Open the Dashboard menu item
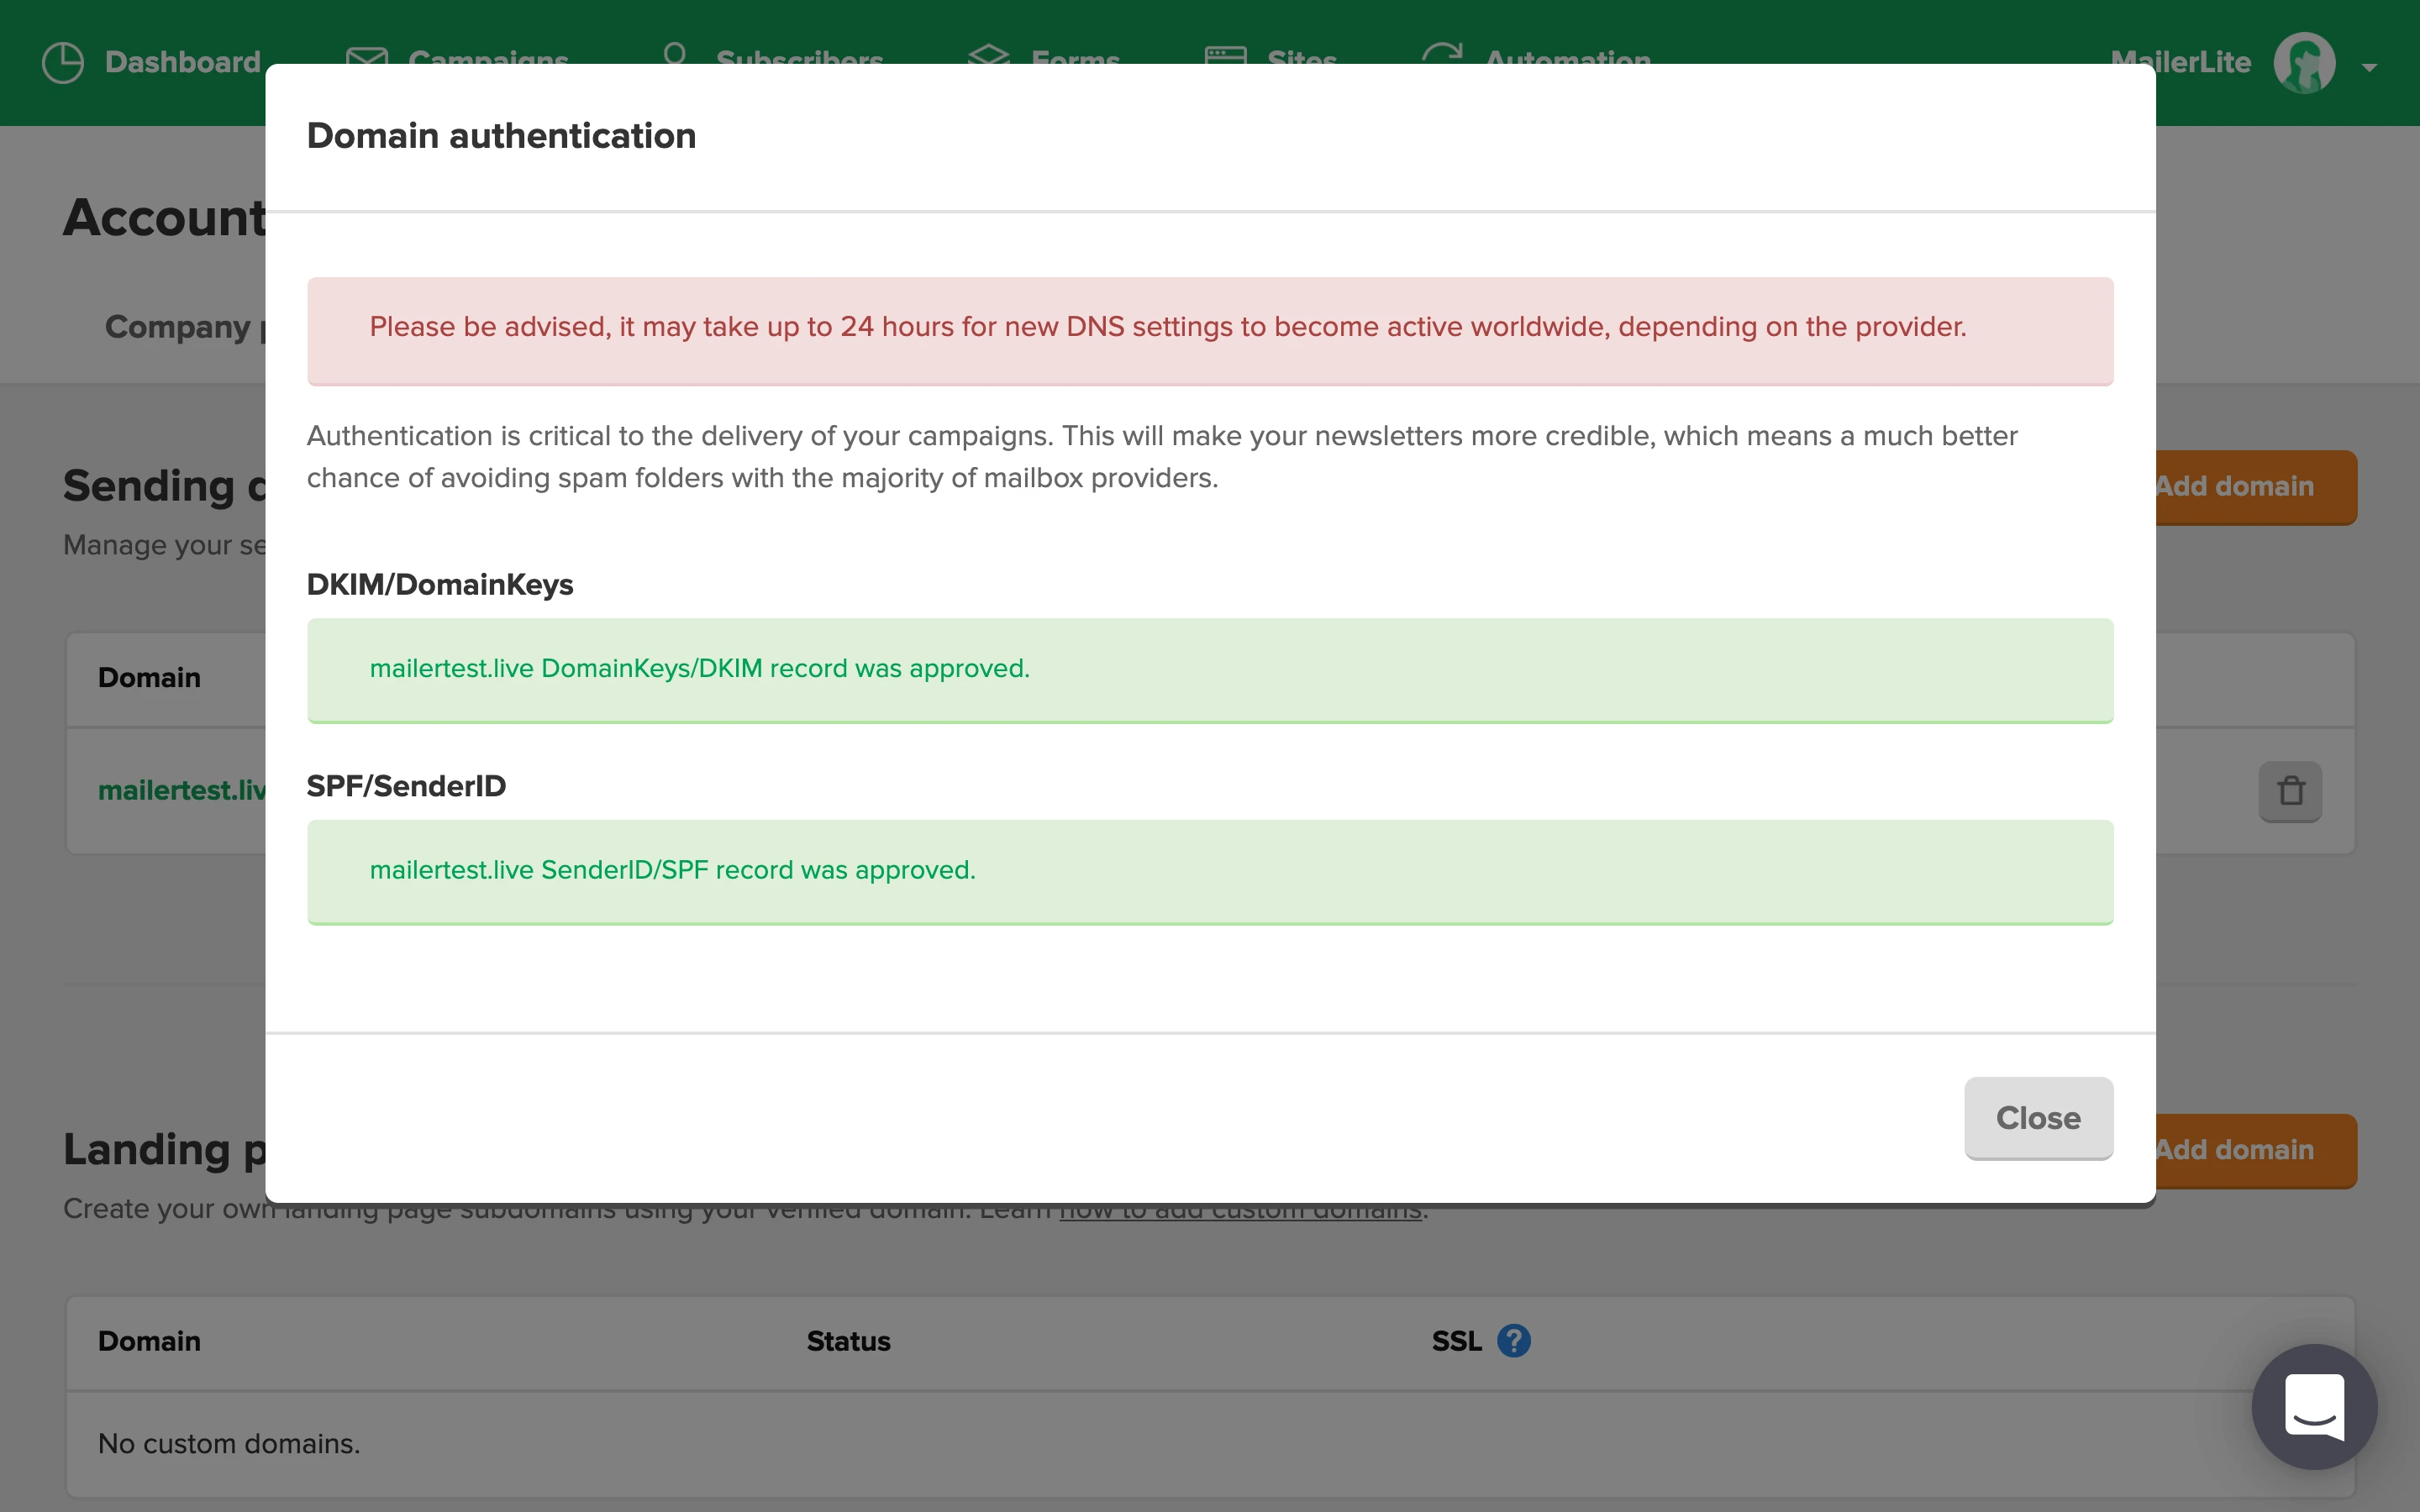 pyautogui.click(x=182, y=62)
